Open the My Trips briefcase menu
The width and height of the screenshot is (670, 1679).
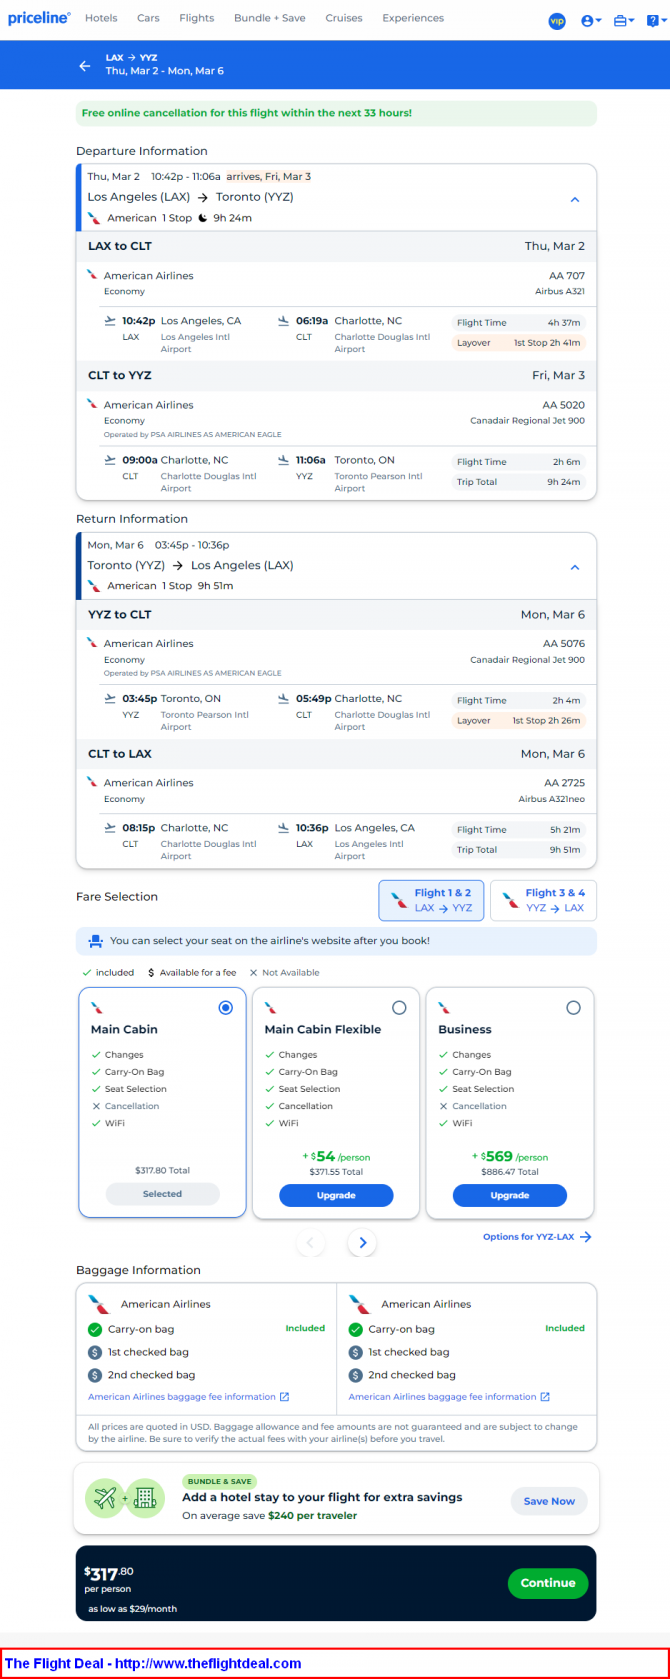(624, 20)
